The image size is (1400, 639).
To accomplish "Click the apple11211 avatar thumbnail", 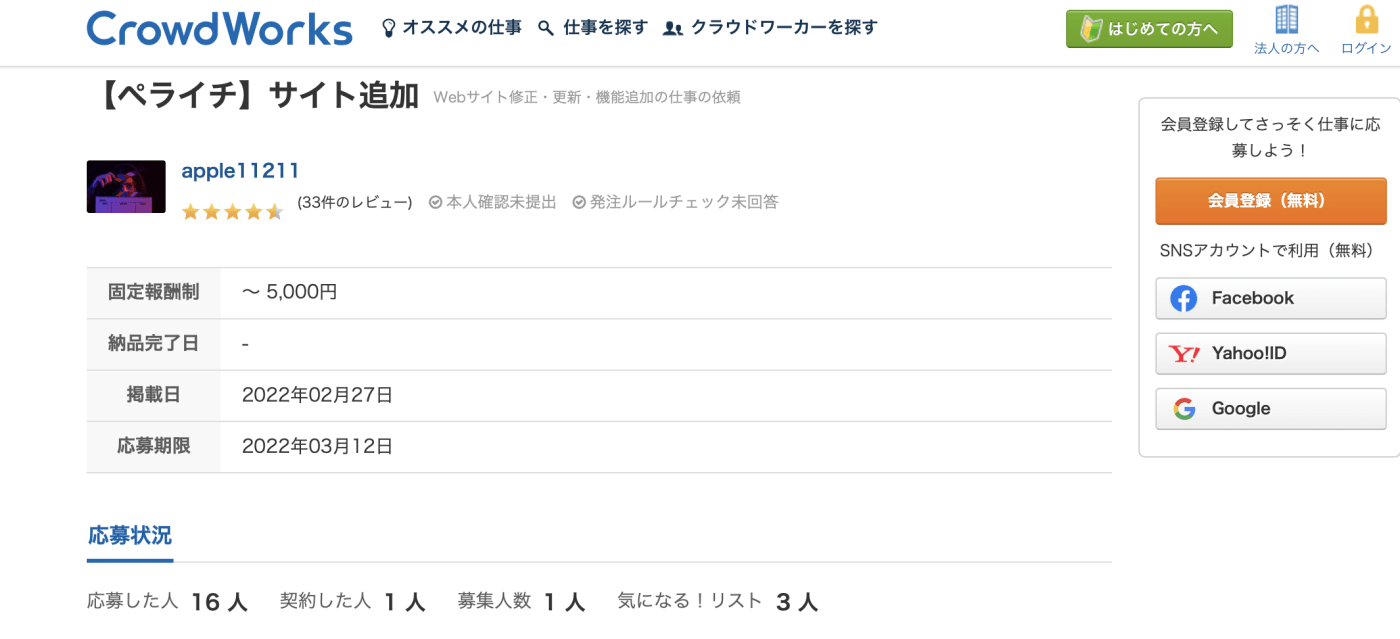I will 126,187.
